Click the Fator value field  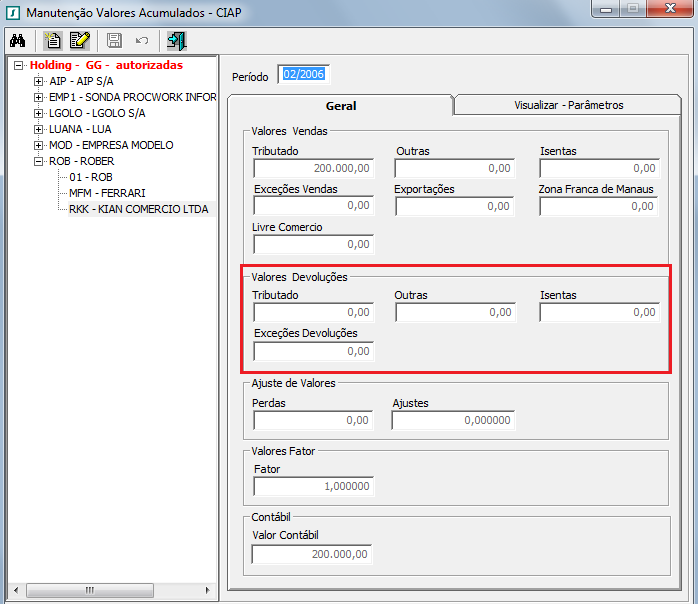click(x=312, y=486)
